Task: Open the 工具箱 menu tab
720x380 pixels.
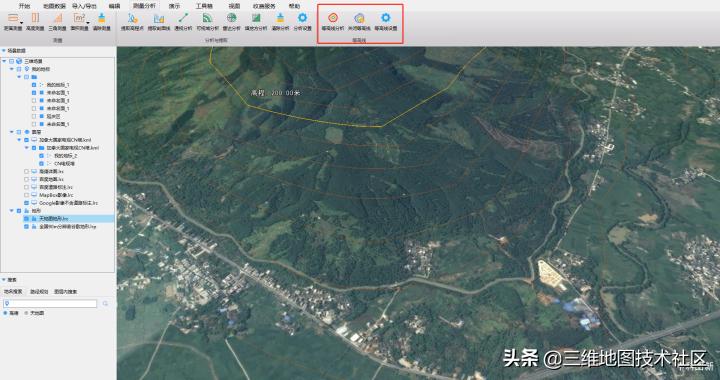Action: tap(204, 6)
